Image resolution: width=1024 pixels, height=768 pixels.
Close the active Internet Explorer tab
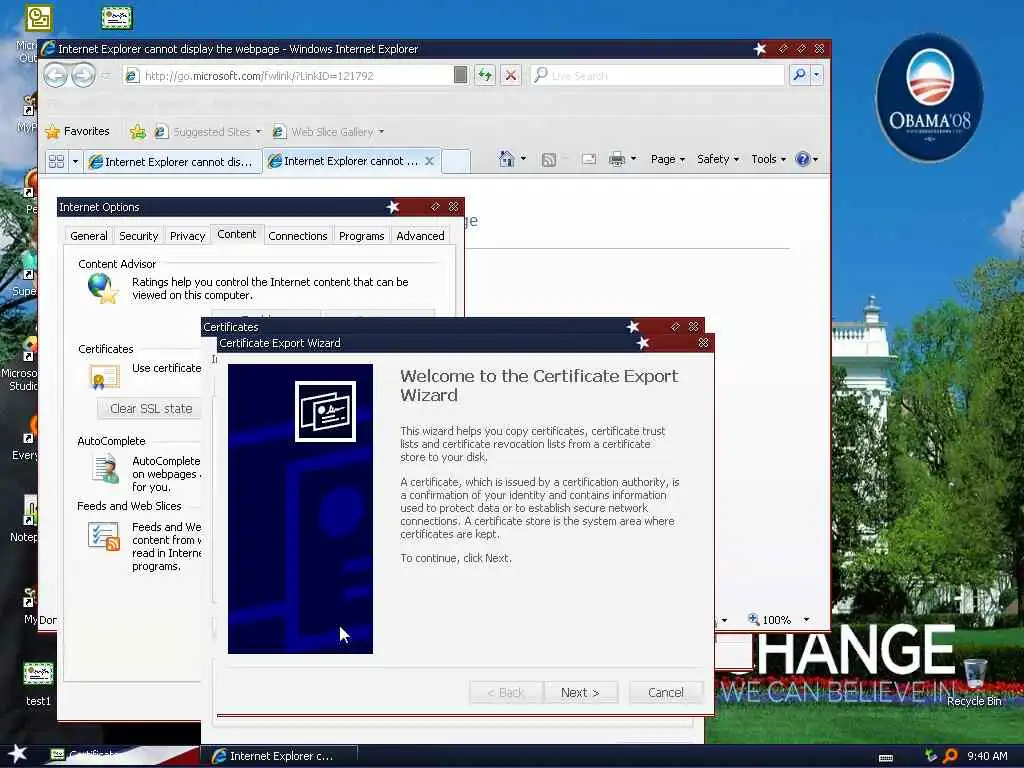click(x=429, y=161)
